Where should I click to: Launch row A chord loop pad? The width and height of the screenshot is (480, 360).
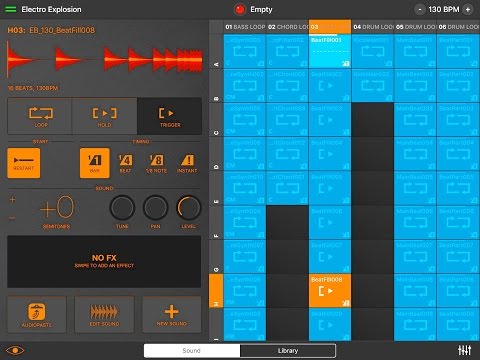coord(287,51)
